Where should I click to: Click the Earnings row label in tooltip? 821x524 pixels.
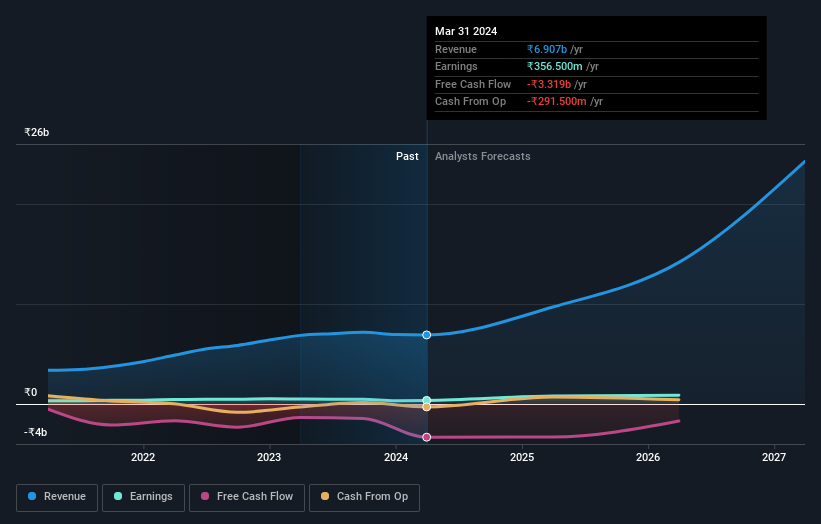click(457, 66)
